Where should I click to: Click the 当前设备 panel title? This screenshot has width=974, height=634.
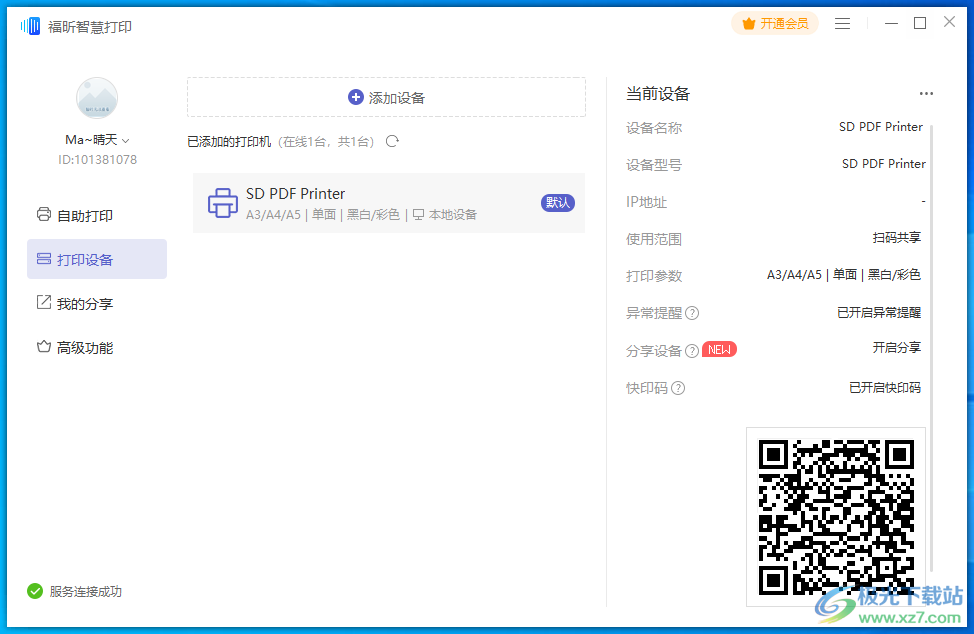(658, 94)
